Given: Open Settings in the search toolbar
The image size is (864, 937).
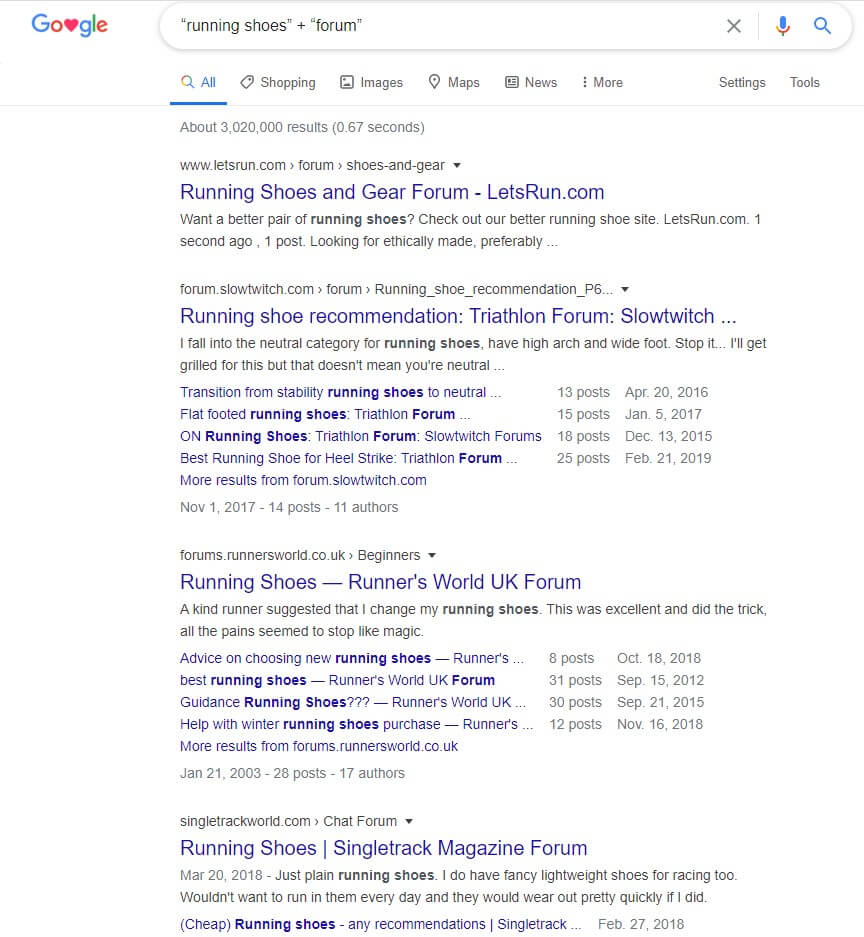Looking at the screenshot, I should click(x=742, y=82).
